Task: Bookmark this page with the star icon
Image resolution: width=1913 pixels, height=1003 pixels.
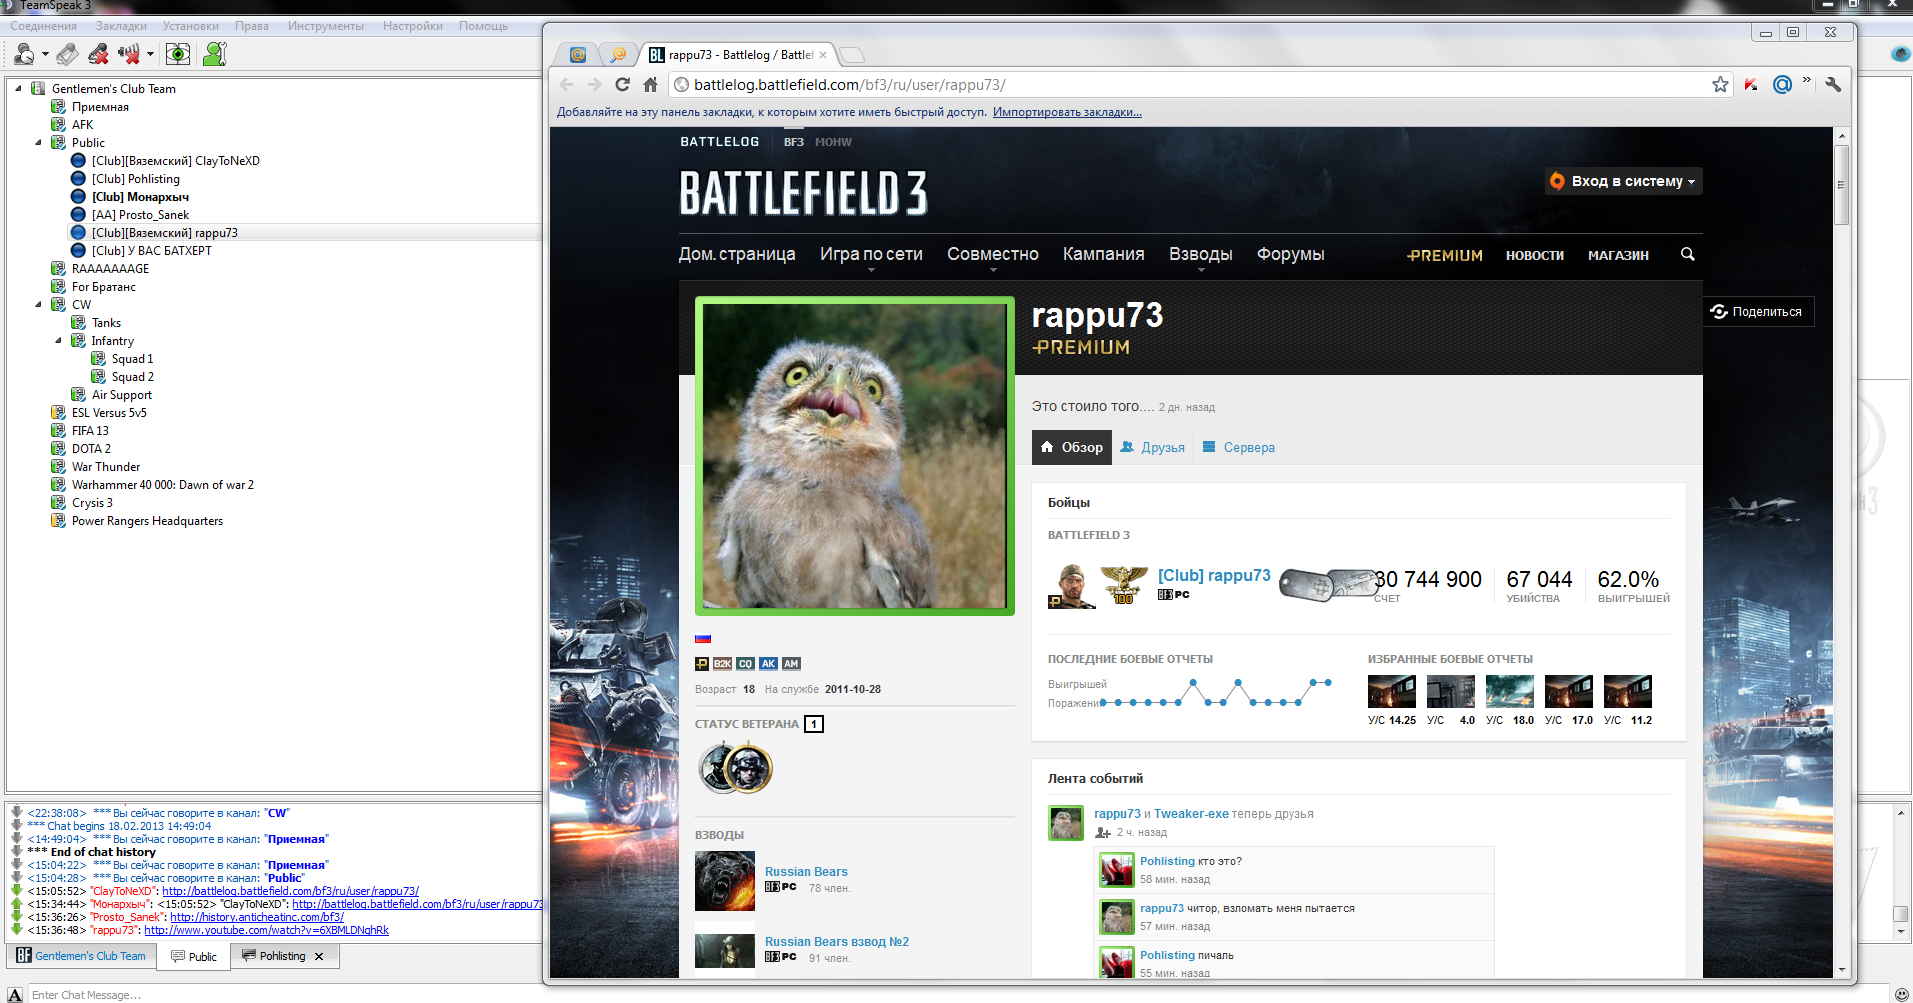Action: point(1720,85)
